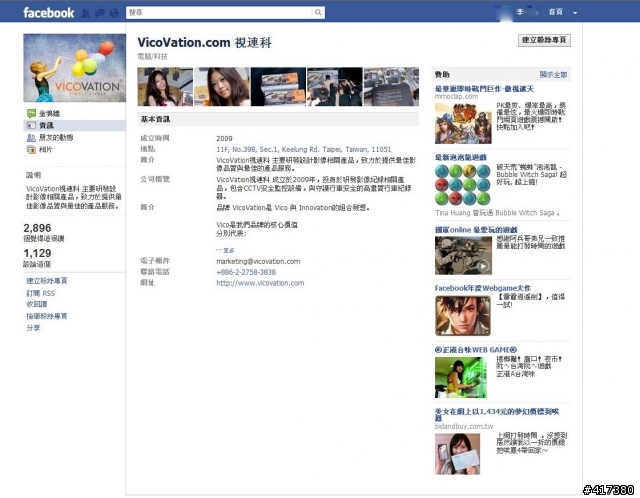Click sidebar link 建立粉絲專頁 under counts

point(47,281)
